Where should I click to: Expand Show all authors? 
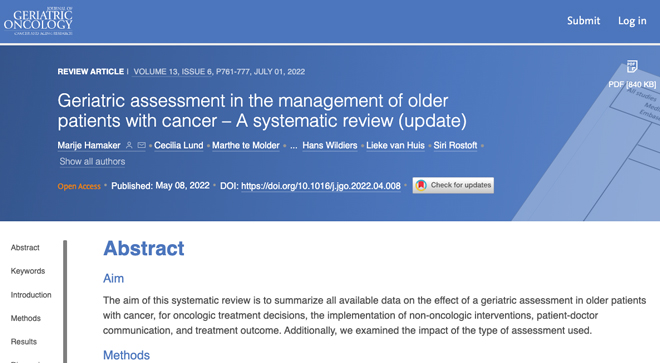click(92, 162)
